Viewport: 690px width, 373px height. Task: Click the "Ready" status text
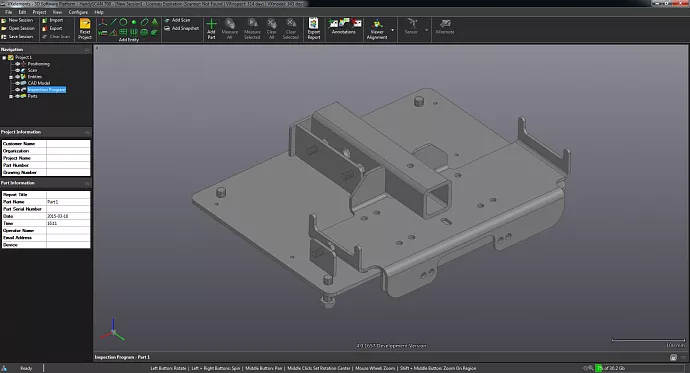[x=26, y=368]
